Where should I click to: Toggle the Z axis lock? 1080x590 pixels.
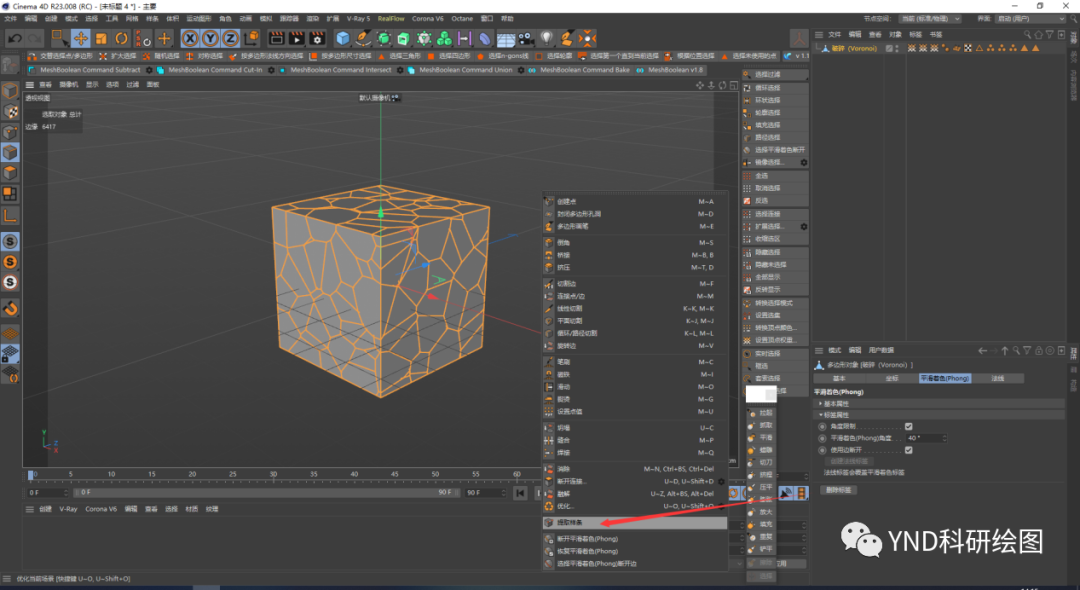pyautogui.click(x=231, y=39)
